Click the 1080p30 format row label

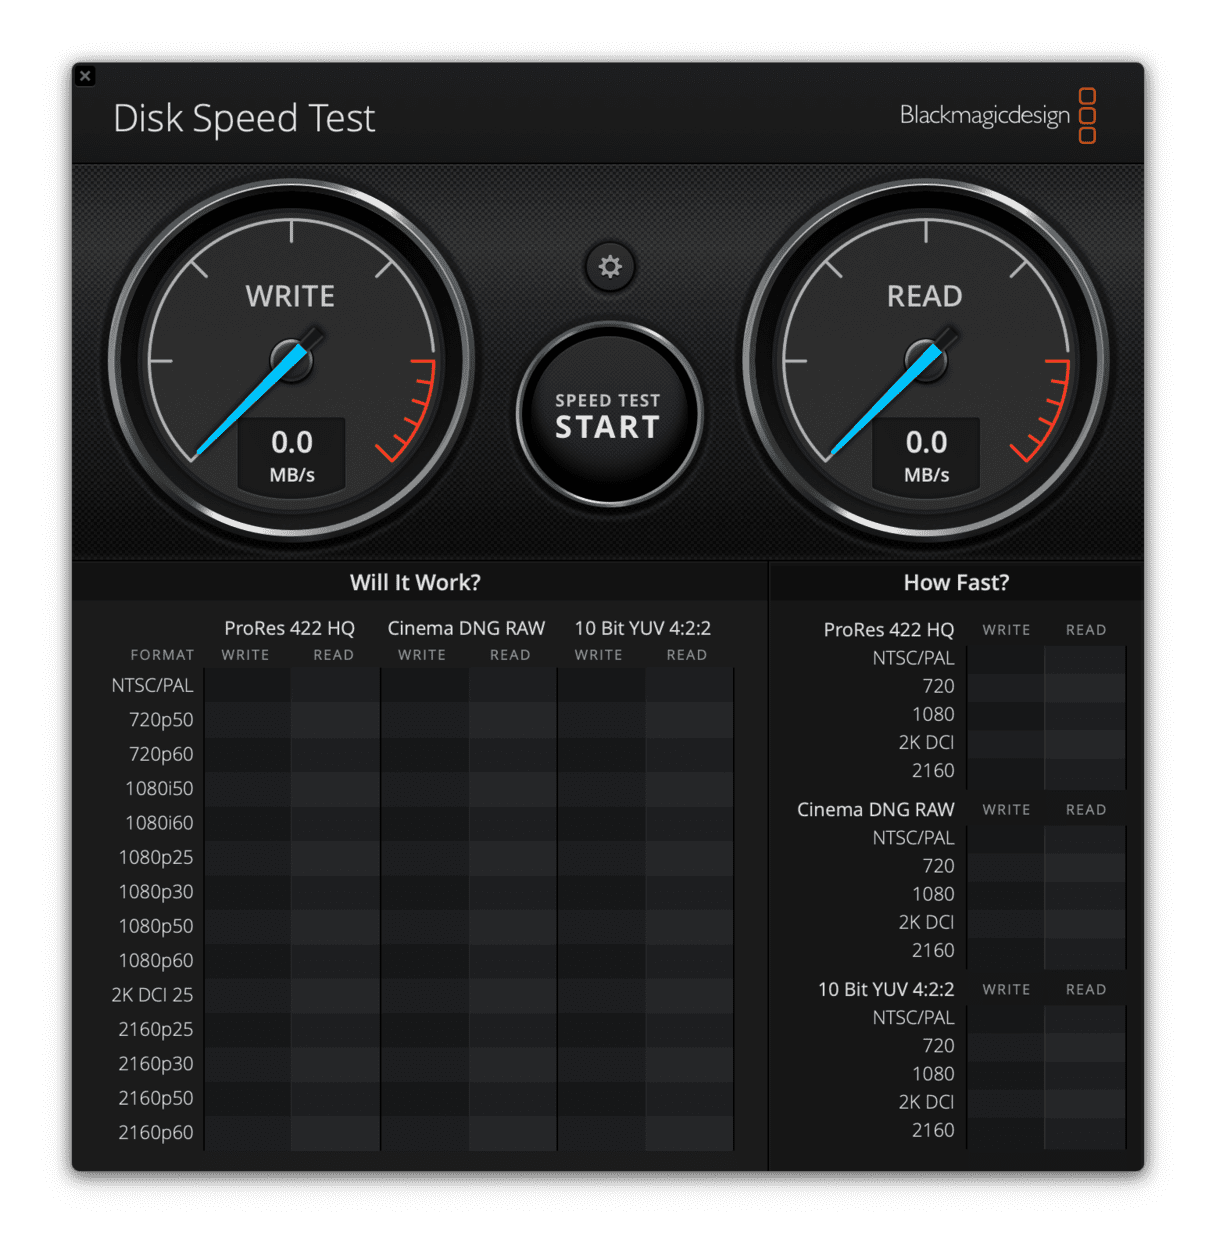pyautogui.click(x=156, y=892)
